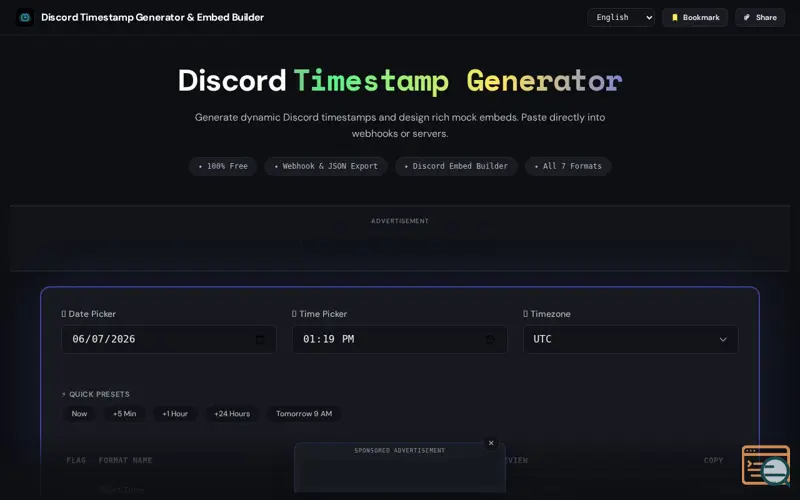Screen dimensions: 800x500
Task: Click the Timezone label
Action: 547,314
